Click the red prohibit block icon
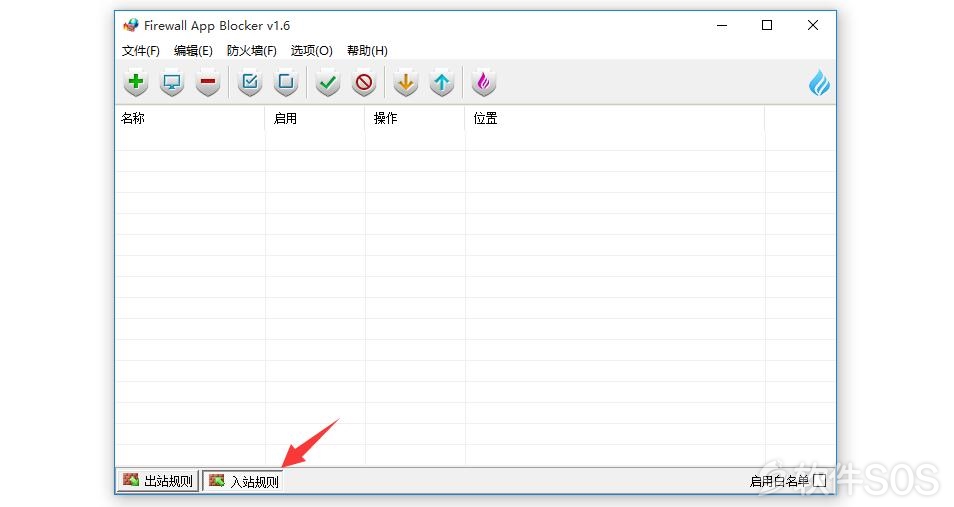Screen dimensions: 954x507 [x=364, y=82]
